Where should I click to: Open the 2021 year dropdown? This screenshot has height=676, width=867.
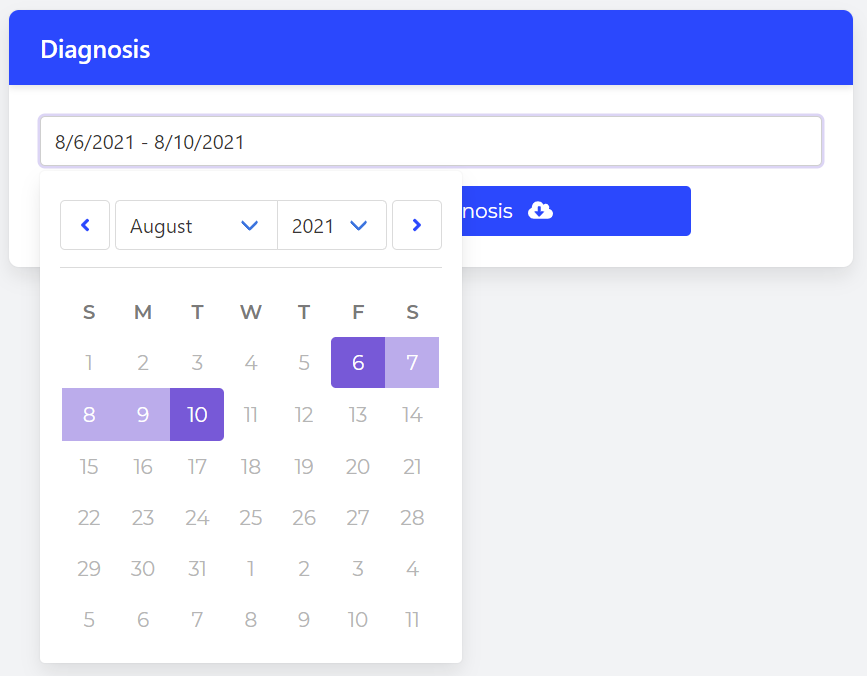click(331, 225)
